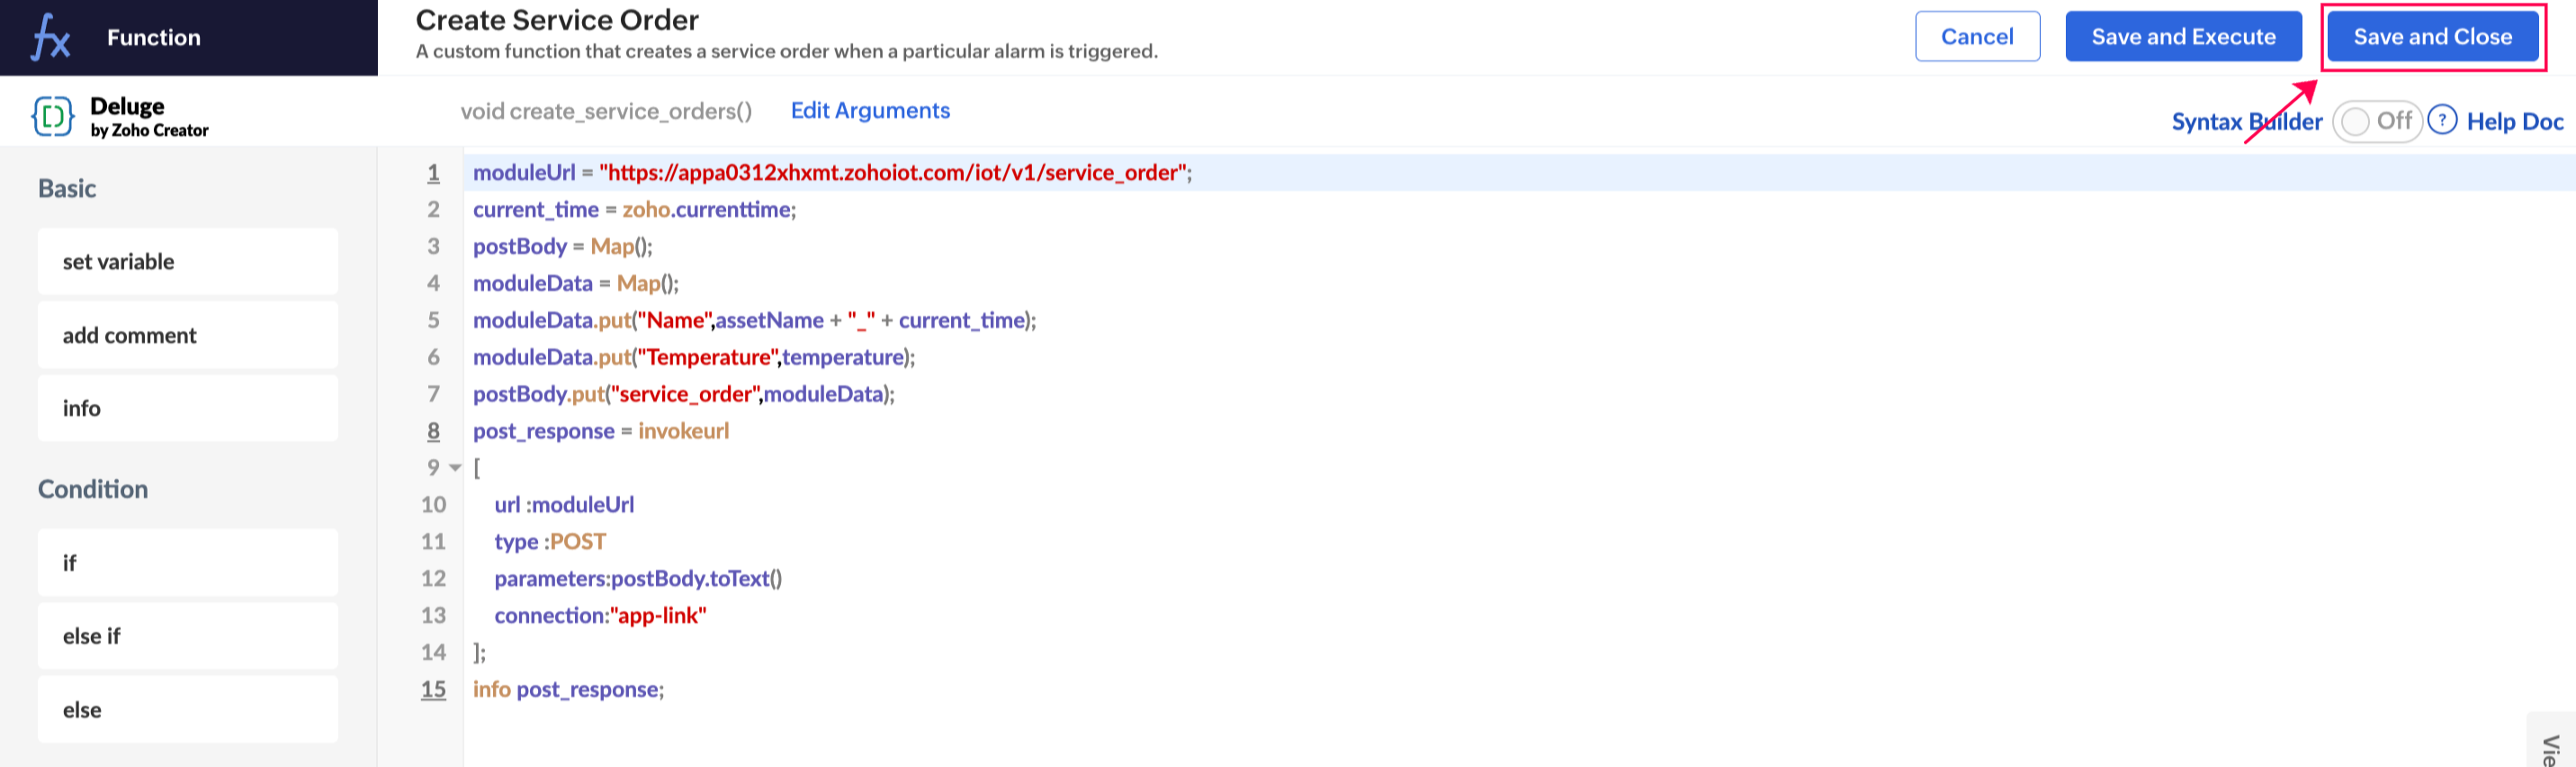Click the current_time = zoho.currenttime line

[634, 209]
